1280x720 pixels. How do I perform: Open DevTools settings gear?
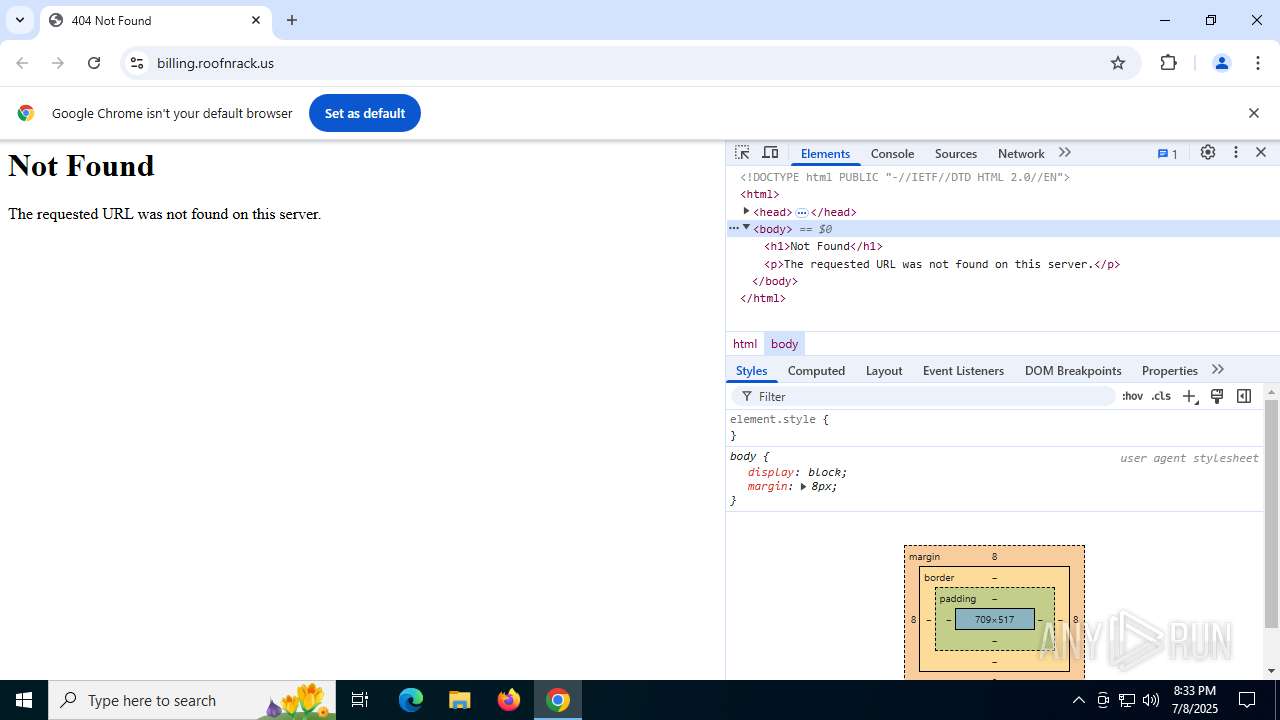pos(1208,153)
